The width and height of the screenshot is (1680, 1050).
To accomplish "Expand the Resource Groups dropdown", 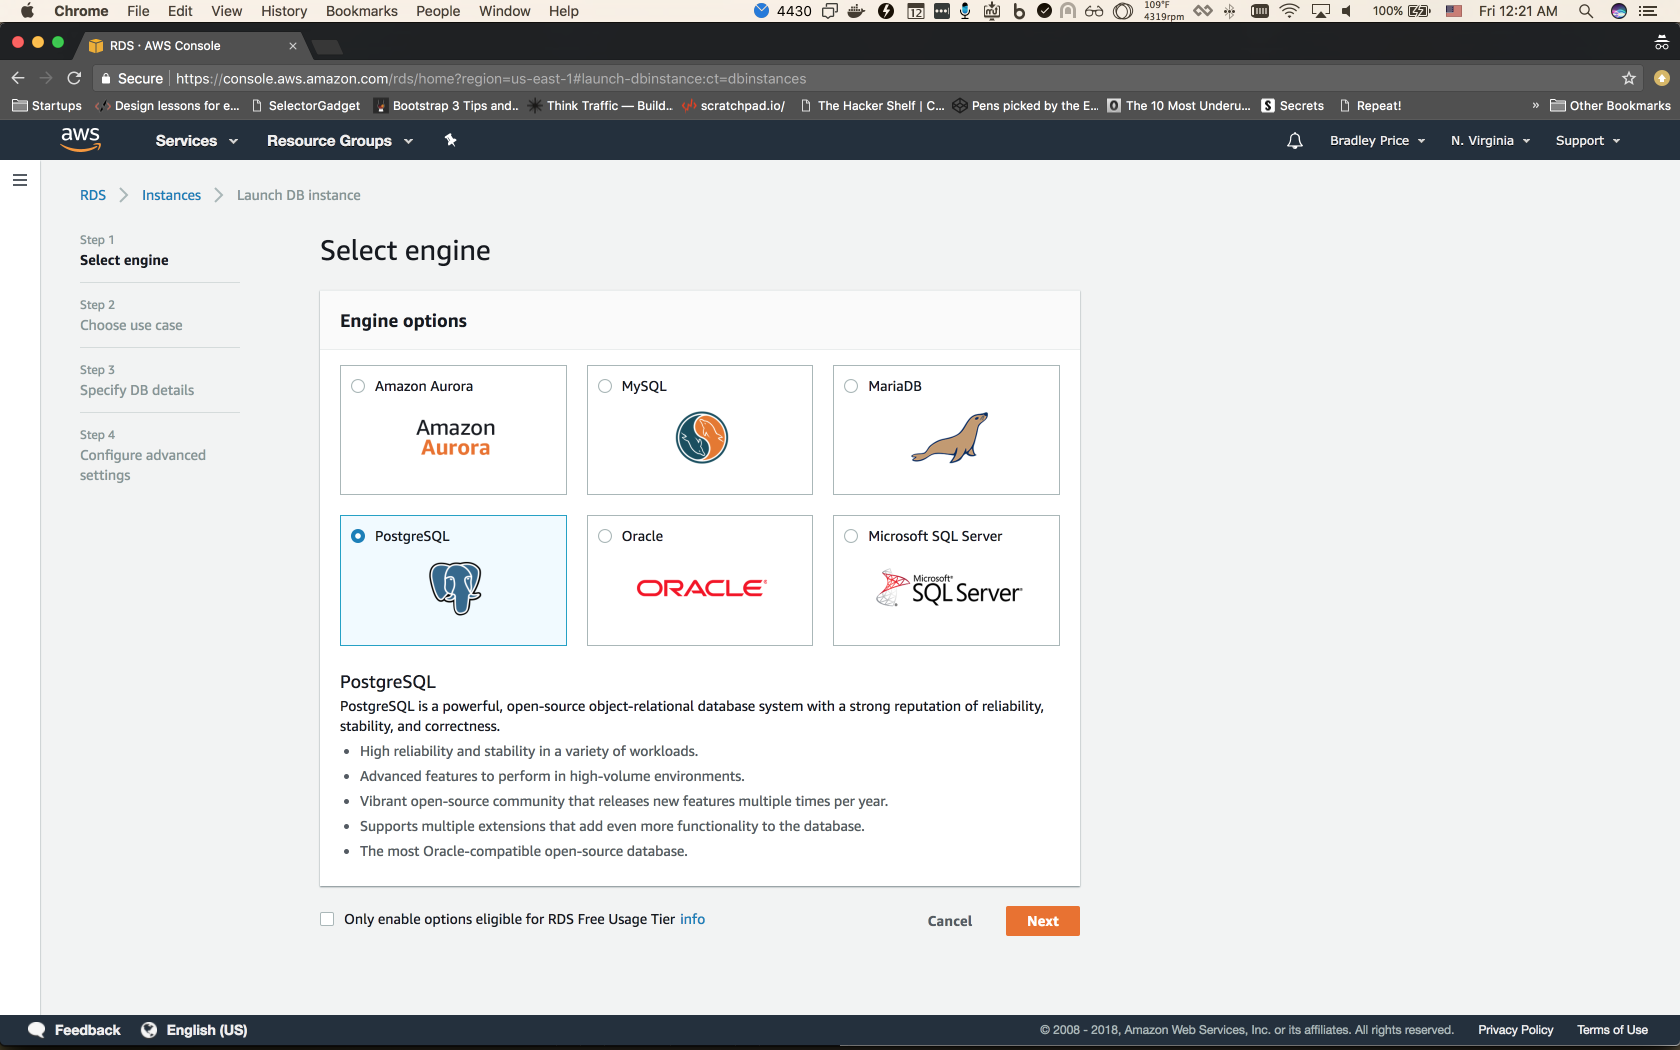I will [x=340, y=141].
